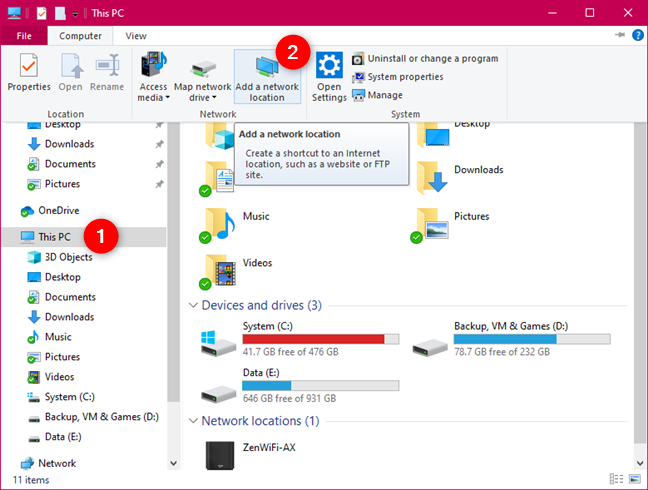
Task: Collapse the Devices and drives section
Action: coord(193,305)
